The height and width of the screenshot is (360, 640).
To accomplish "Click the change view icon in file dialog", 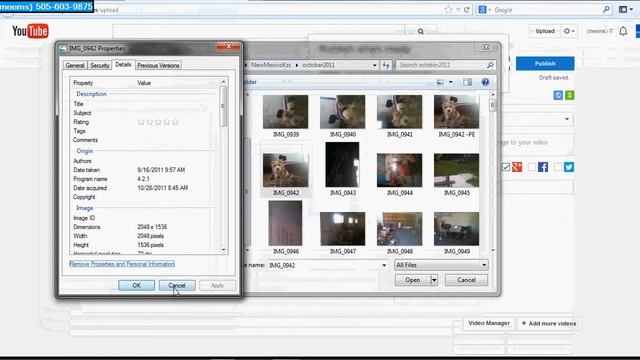I will tap(440, 82).
